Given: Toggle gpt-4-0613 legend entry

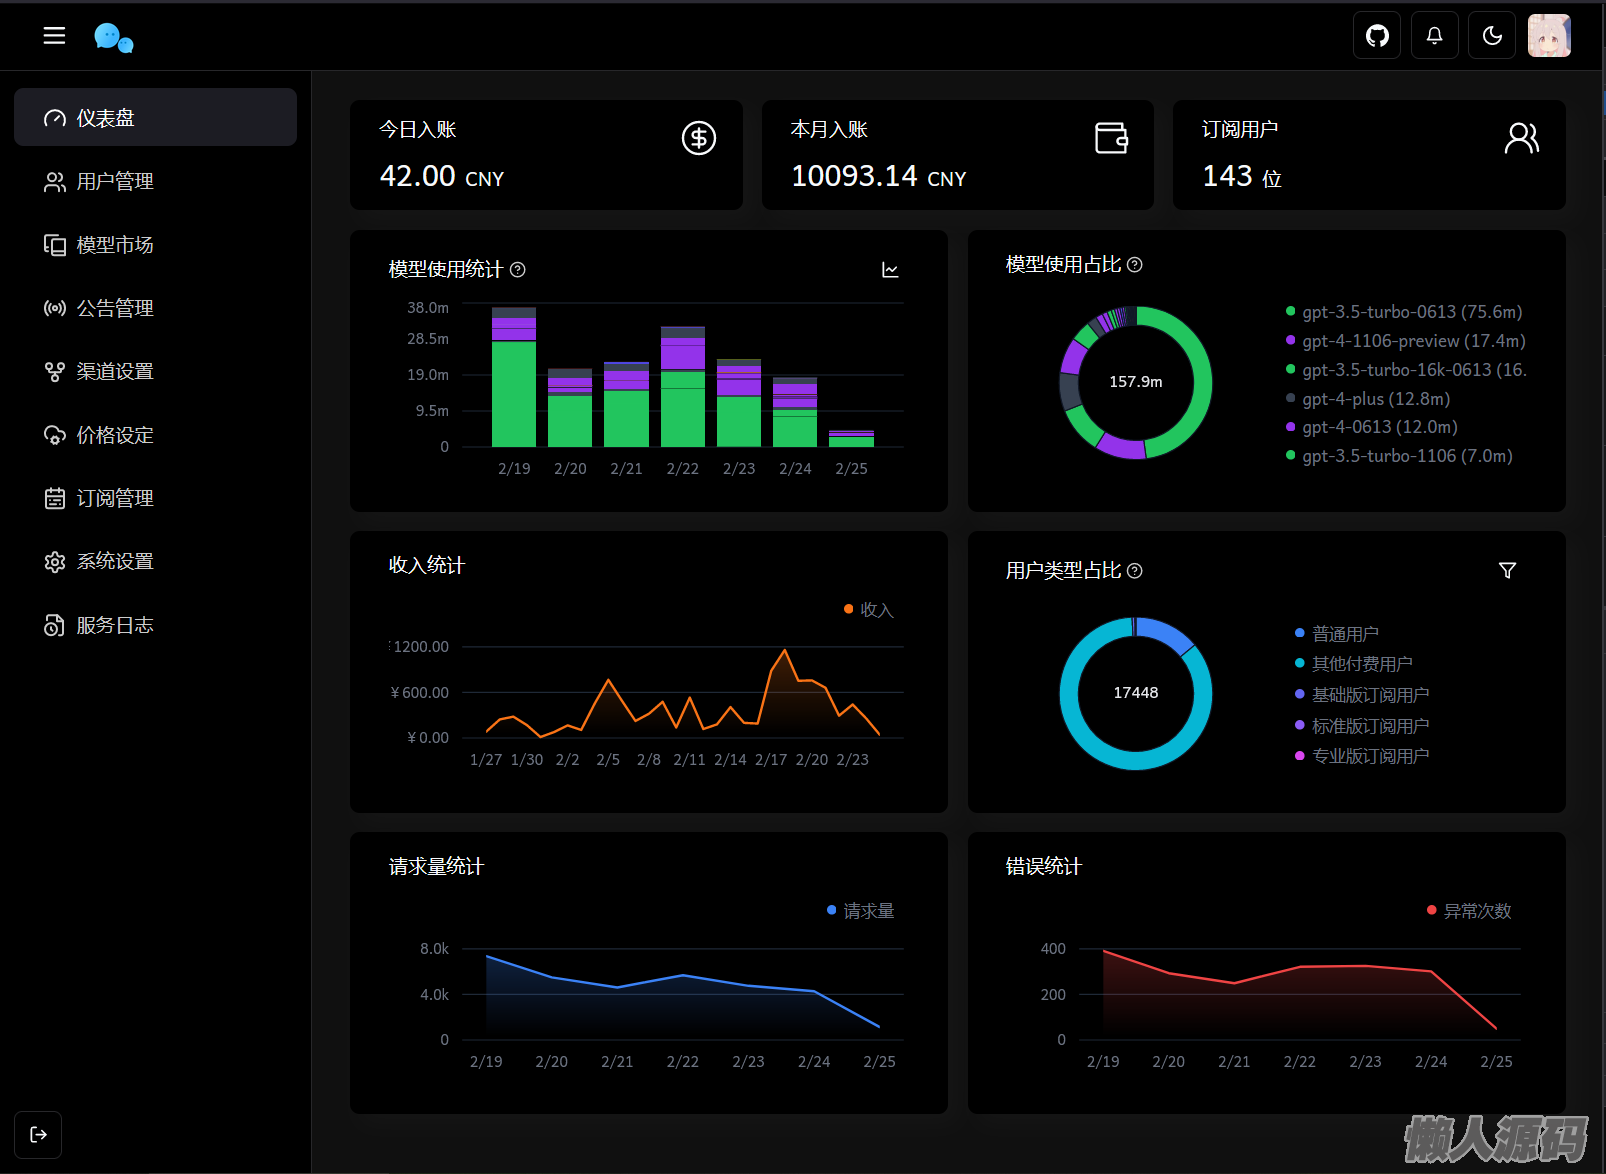Looking at the screenshot, I should [x=1372, y=427].
